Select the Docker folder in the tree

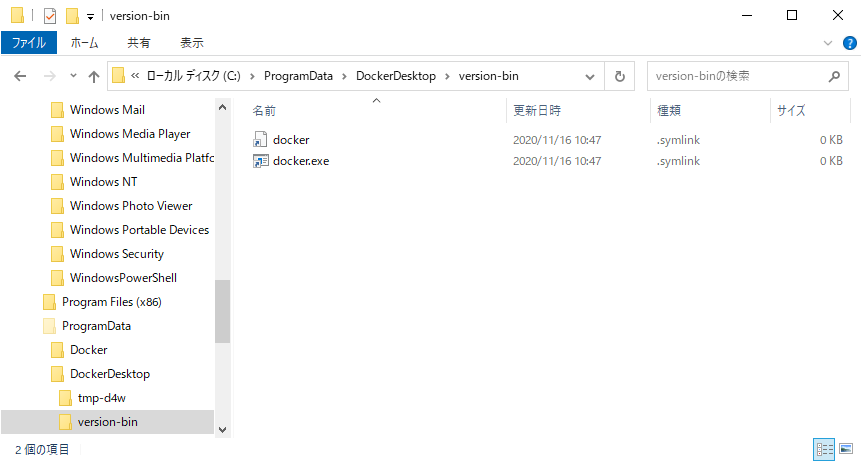(x=89, y=350)
